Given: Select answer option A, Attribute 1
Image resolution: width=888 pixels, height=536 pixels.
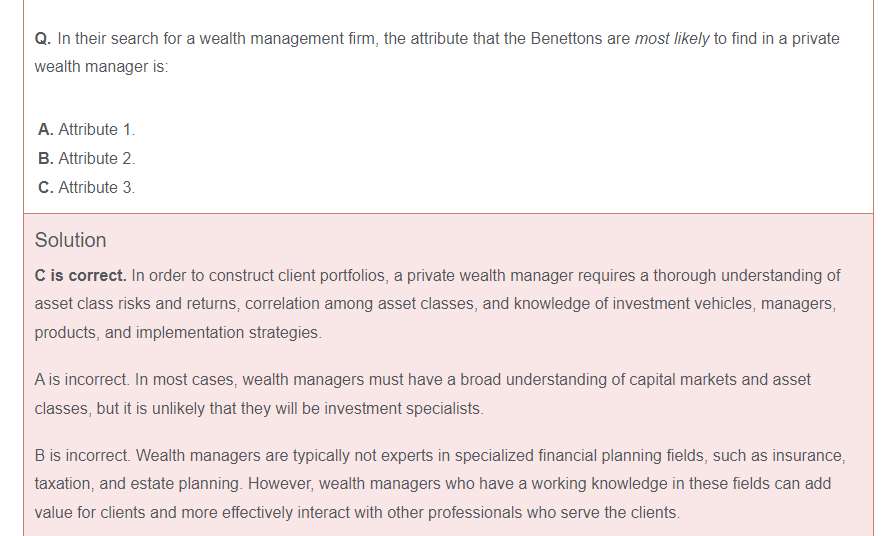Looking at the screenshot, I should (x=86, y=129).
